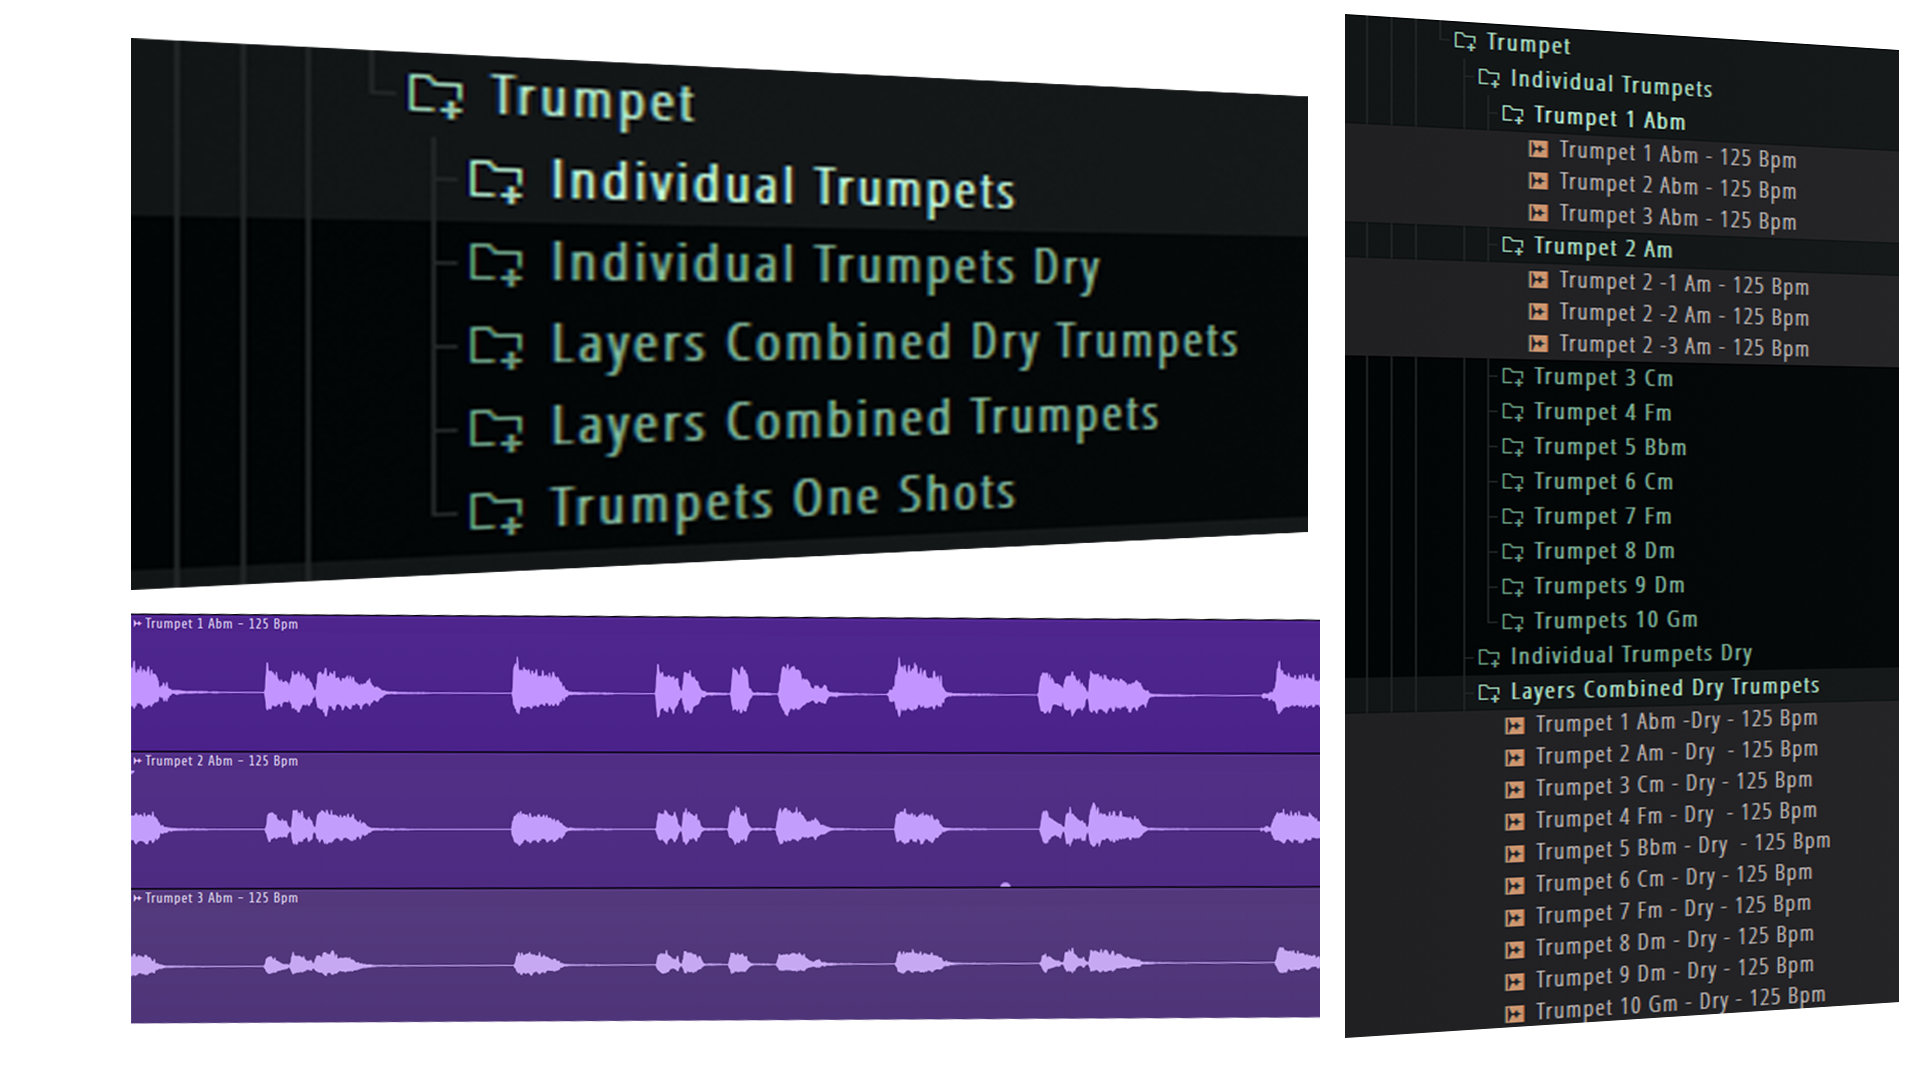The height and width of the screenshot is (1080, 1920).
Task: Open the large Individual Trumpets folder label
Action: pyautogui.click(x=783, y=186)
